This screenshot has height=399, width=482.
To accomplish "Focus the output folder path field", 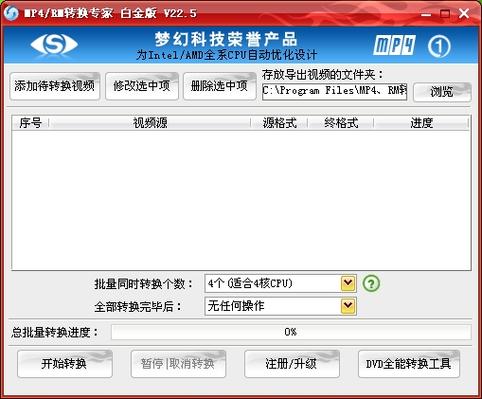I will [x=334, y=91].
